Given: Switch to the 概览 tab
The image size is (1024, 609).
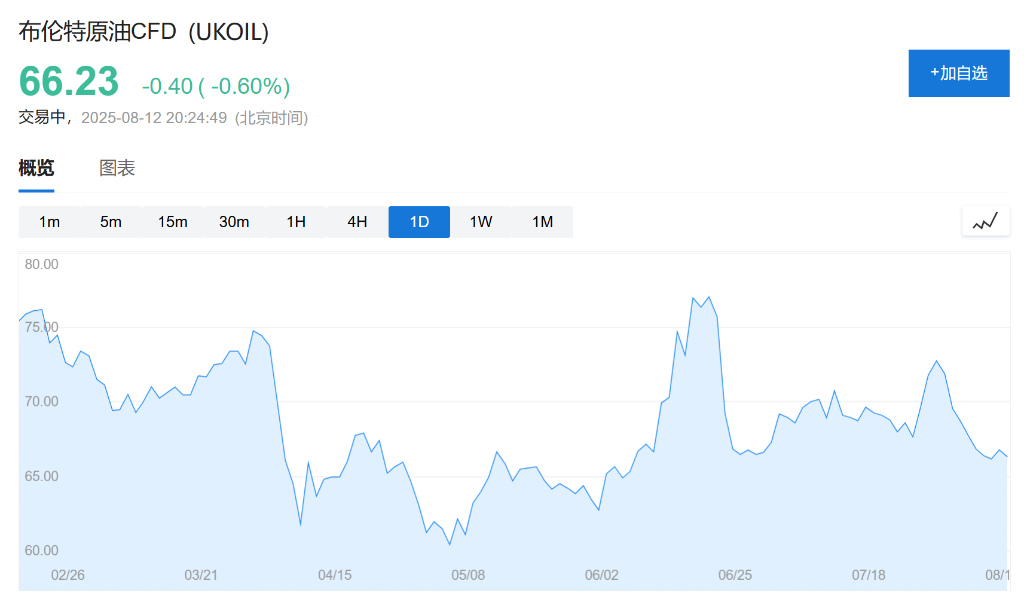Looking at the screenshot, I should pyautogui.click(x=36, y=169).
